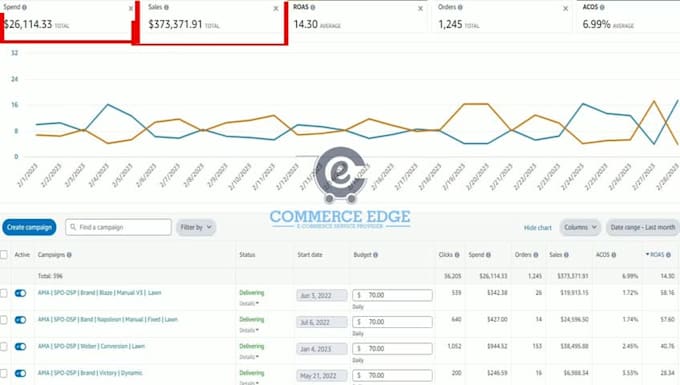This screenshot has height=385, width=680.
Task: Select checkbox for Brand Victory Dynamic campaign
Action: (4, 374)
